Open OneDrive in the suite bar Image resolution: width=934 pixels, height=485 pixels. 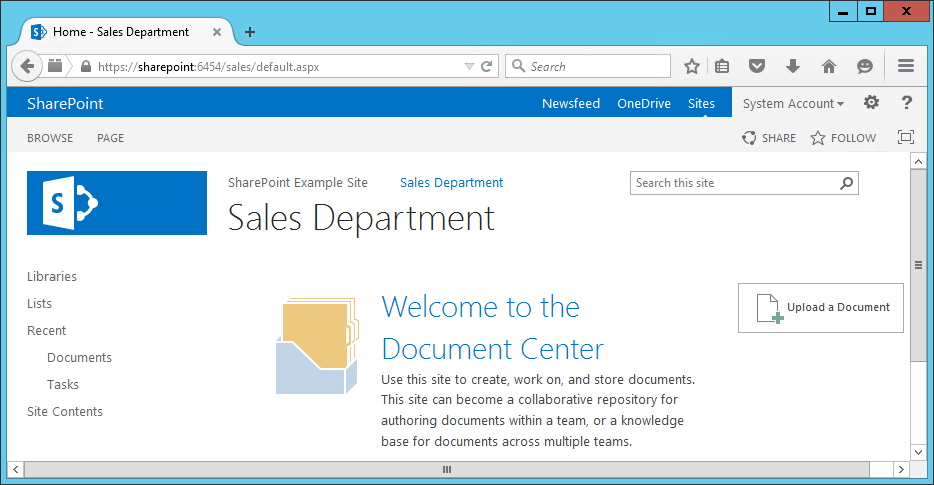644,103
